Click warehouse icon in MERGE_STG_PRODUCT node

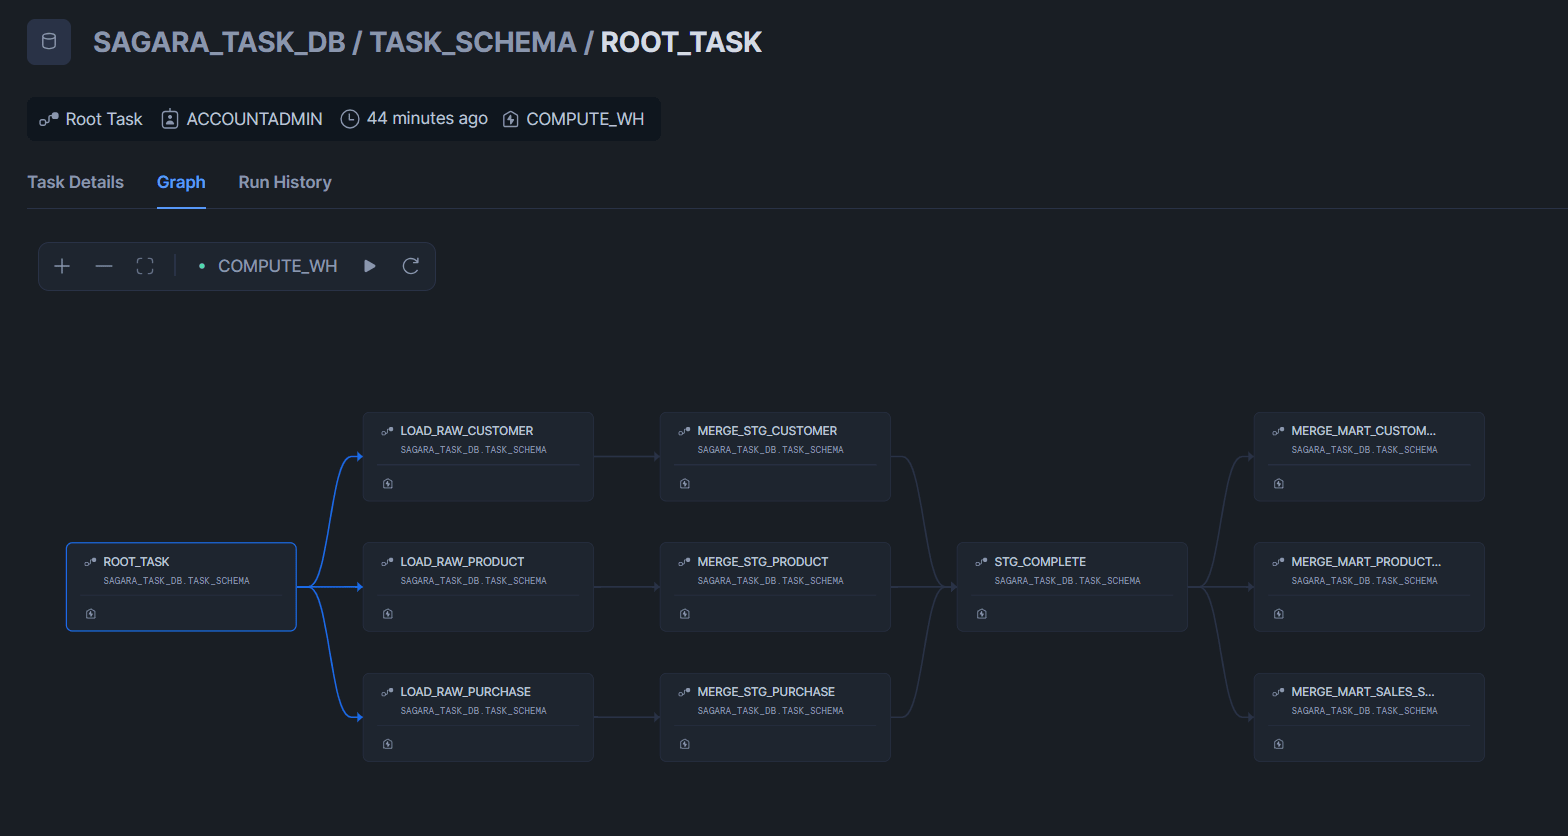tap(685, 614)
